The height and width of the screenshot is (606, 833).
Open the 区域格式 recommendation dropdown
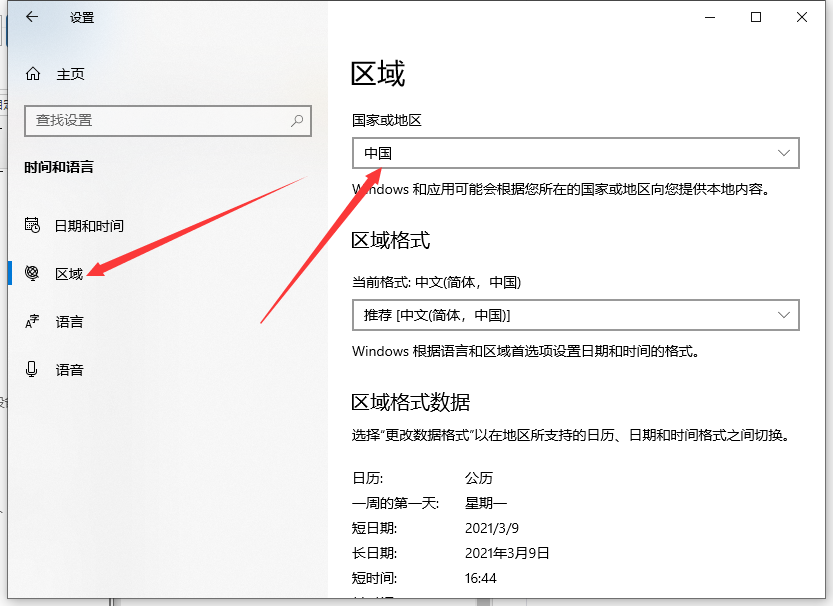point(576,315)
